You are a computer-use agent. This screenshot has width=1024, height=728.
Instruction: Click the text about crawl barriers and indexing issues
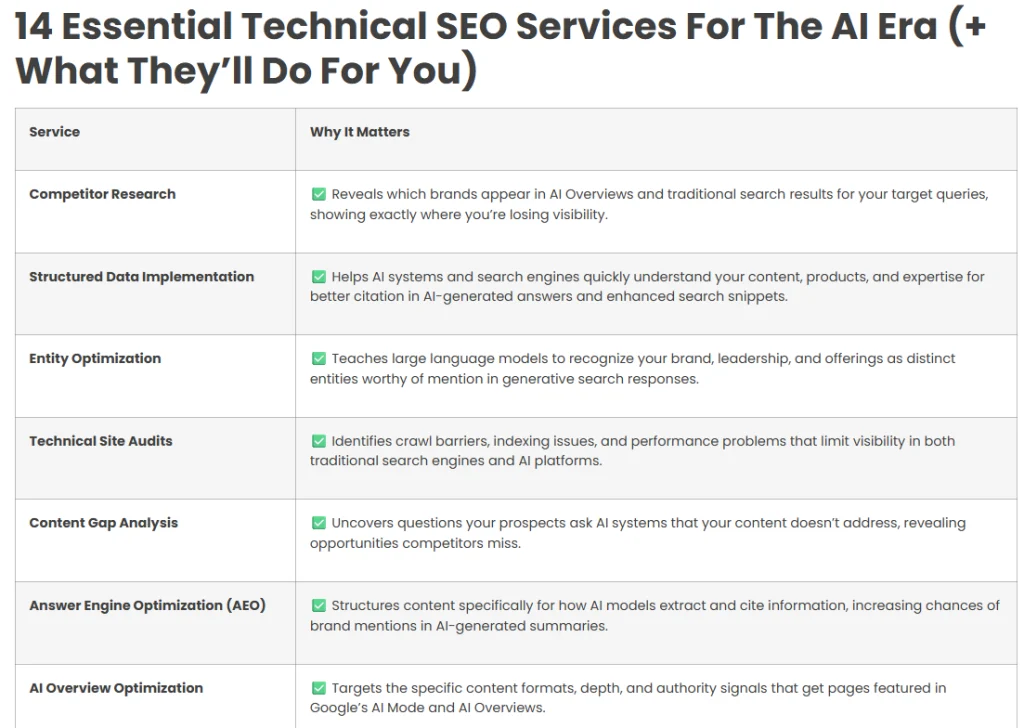tap(632, 451)
